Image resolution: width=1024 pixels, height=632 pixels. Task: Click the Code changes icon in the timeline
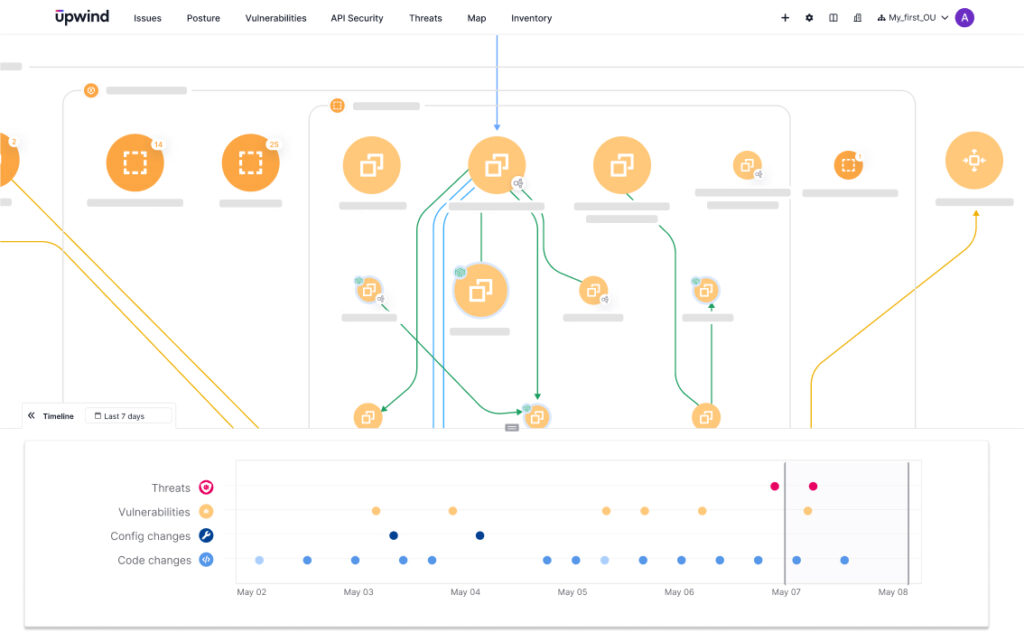point(205,560)
